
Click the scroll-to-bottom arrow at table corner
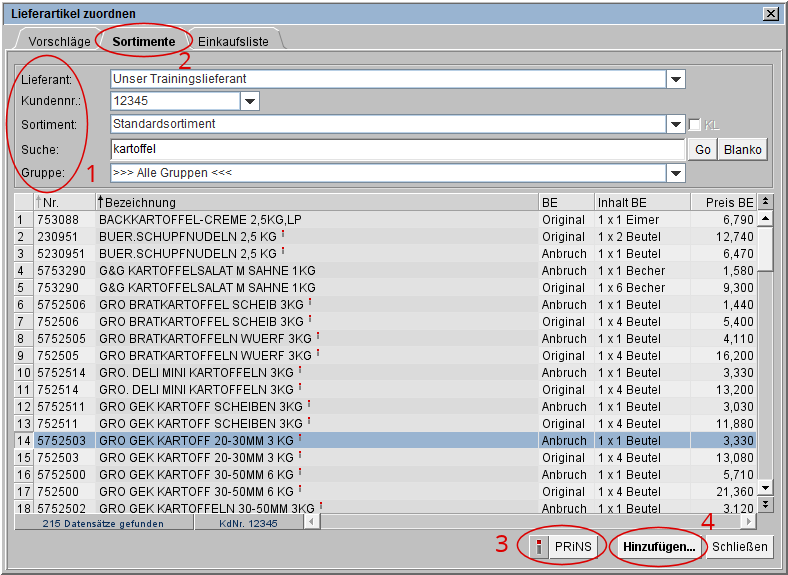[x=765, y=505]
